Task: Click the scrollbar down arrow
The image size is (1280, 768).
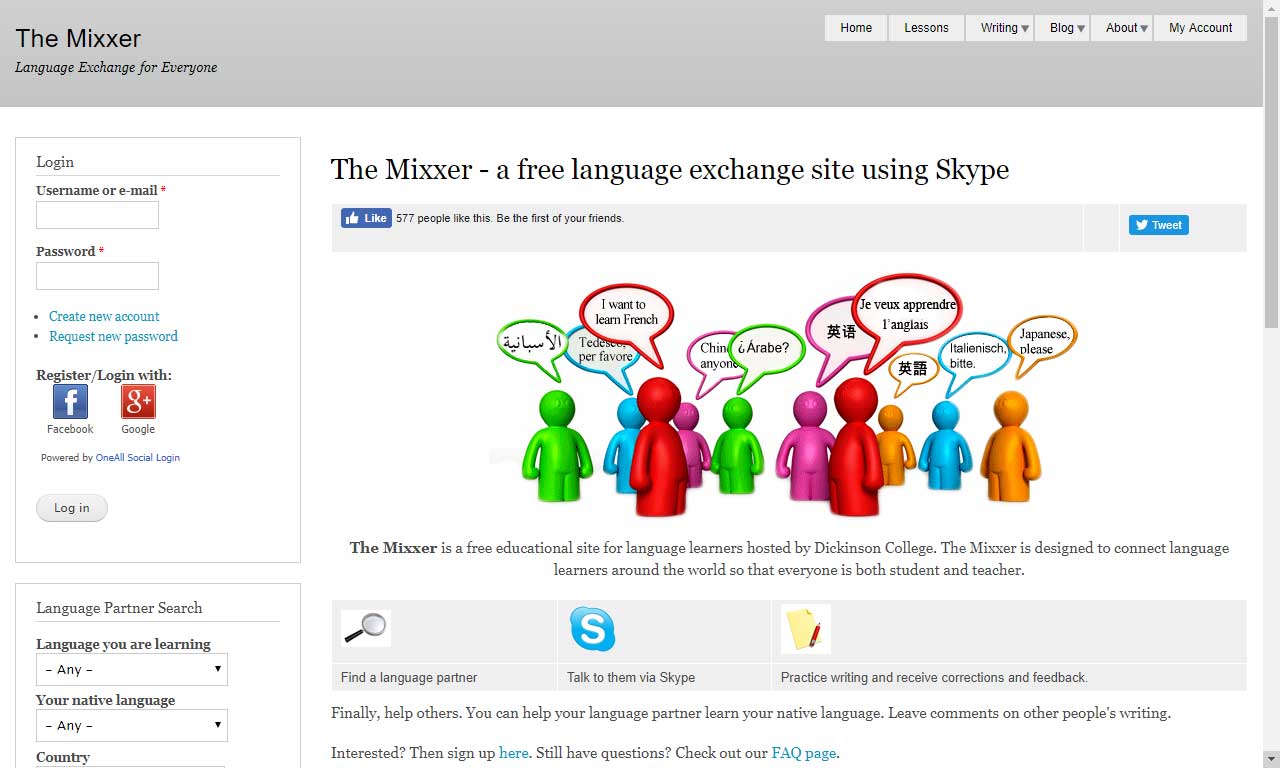Action: coord(1272,759)
